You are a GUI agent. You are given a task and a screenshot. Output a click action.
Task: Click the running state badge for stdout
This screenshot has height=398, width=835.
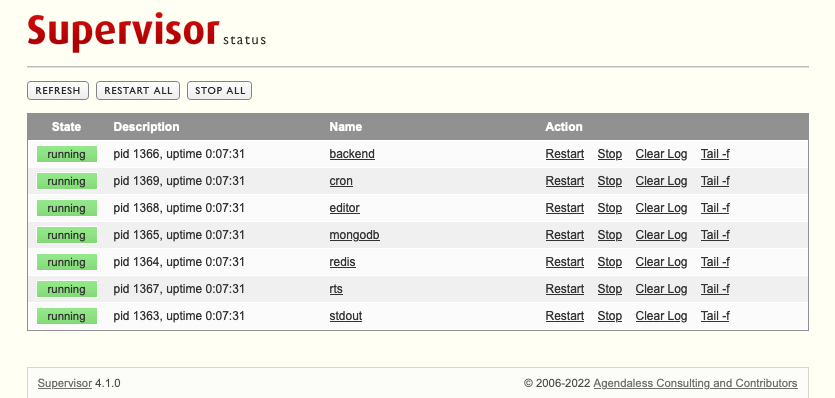(x=67, y=316)
